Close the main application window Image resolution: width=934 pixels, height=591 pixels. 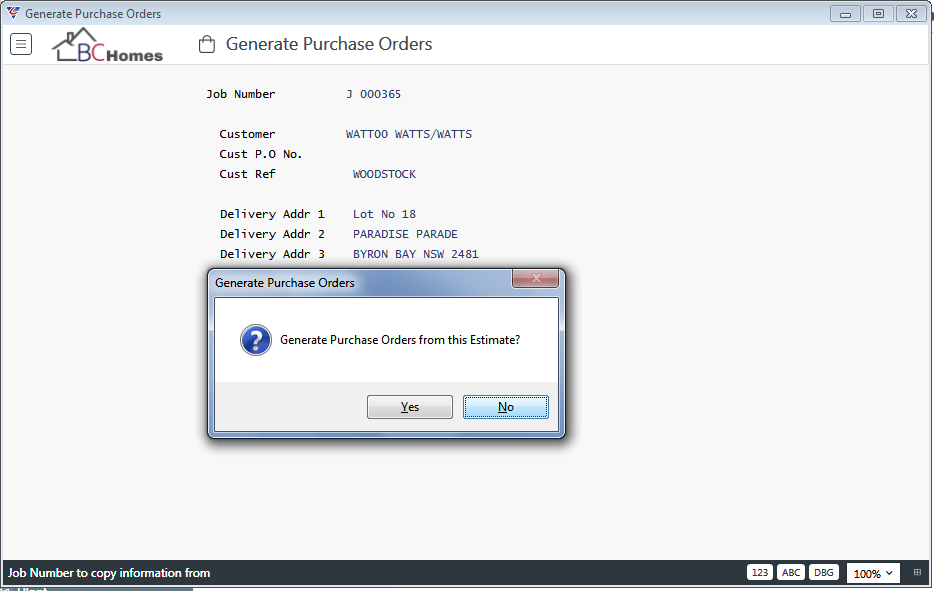click(x=911, y=14)
